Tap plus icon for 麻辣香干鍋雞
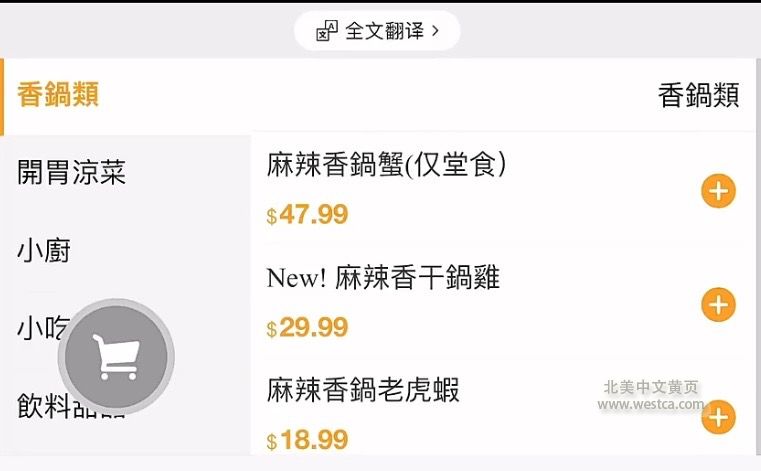 tap(718, 304)
